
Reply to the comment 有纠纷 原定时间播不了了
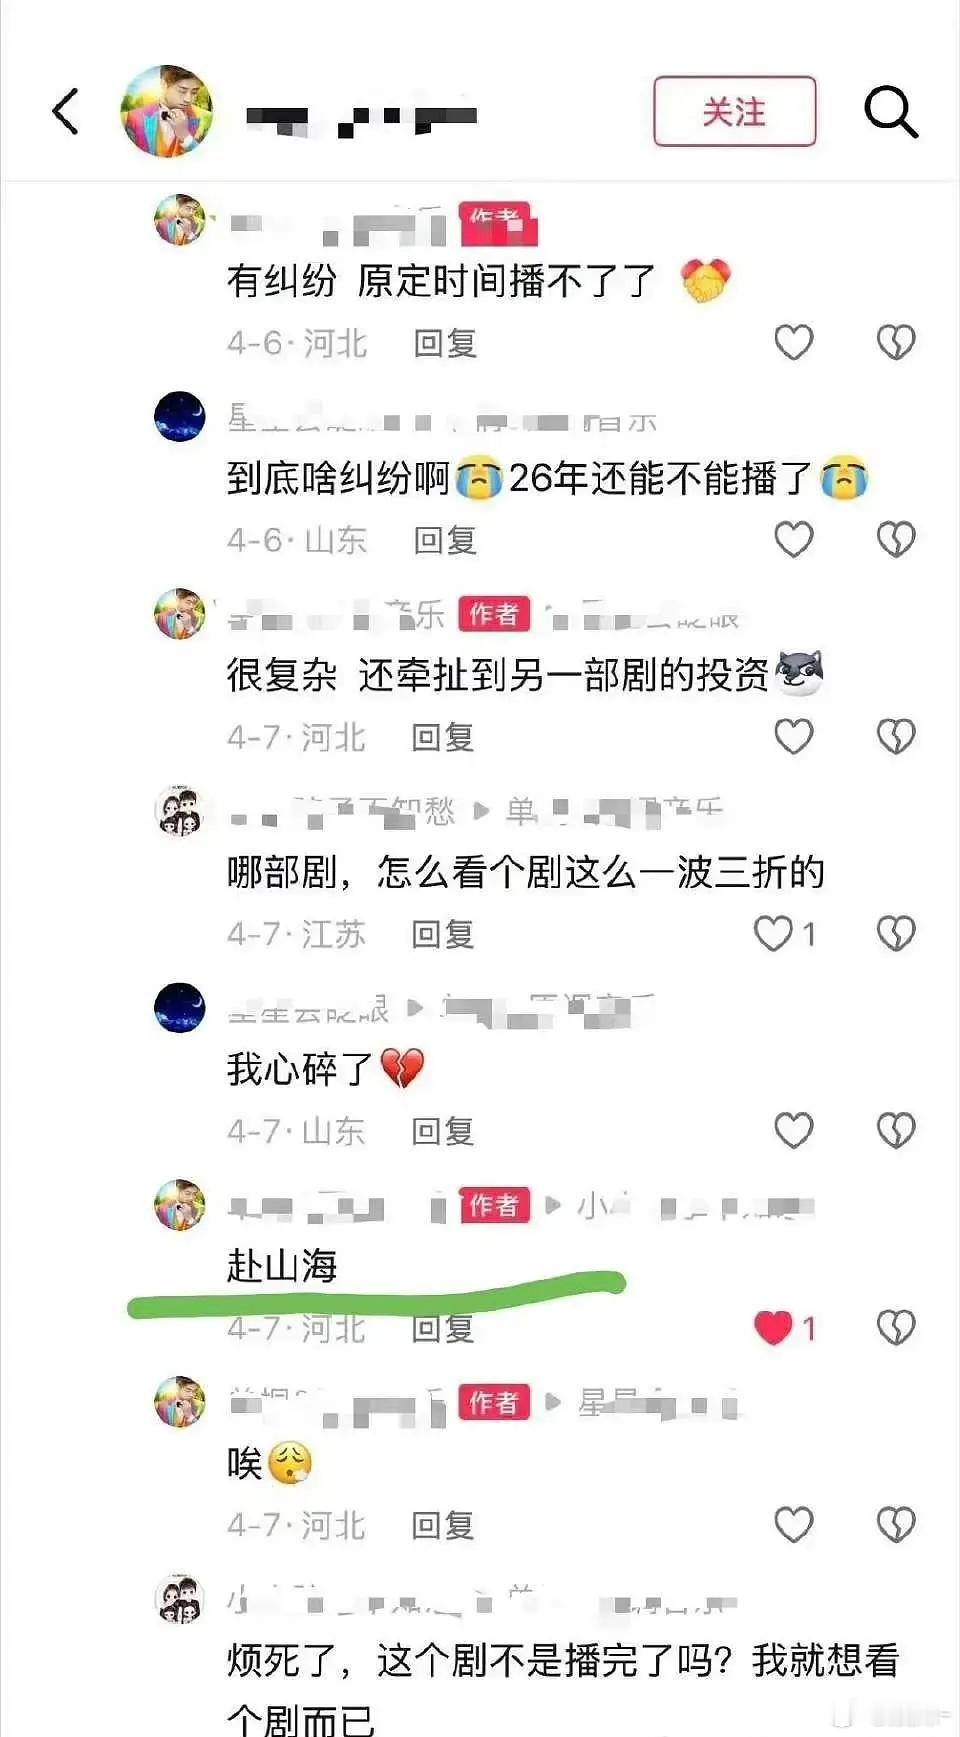coord(445,343)
